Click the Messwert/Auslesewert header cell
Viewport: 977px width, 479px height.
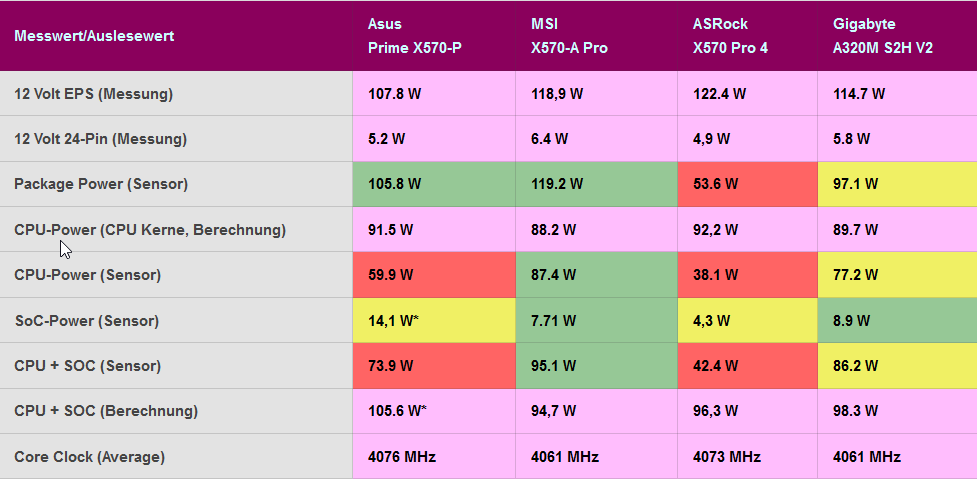pos(176,36)
